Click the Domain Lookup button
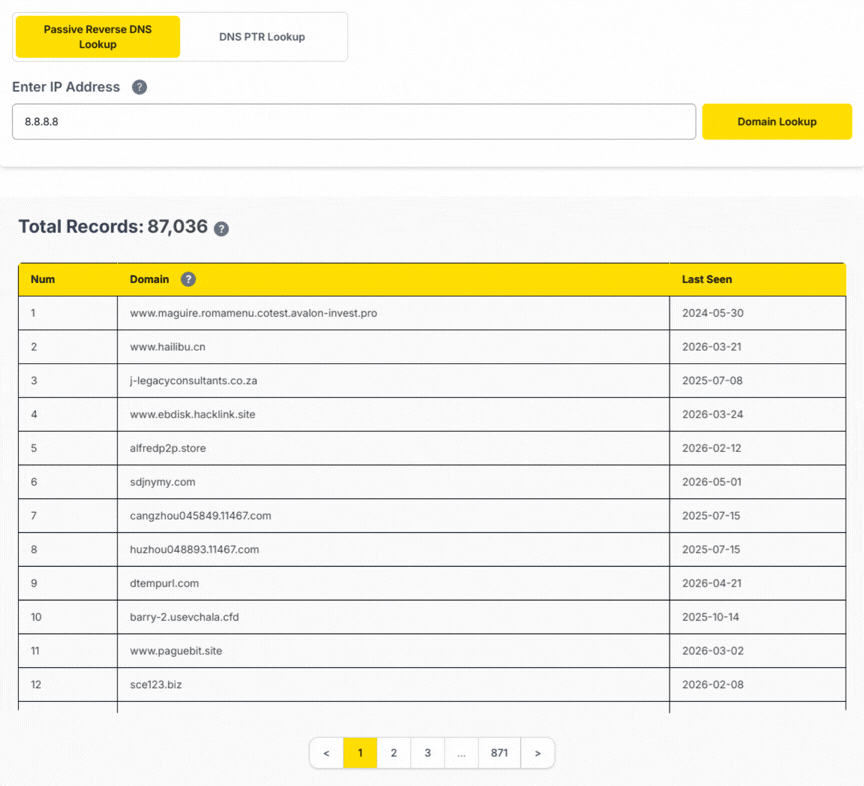The width and height of the screenshot is (864, 786). [777, 122]
